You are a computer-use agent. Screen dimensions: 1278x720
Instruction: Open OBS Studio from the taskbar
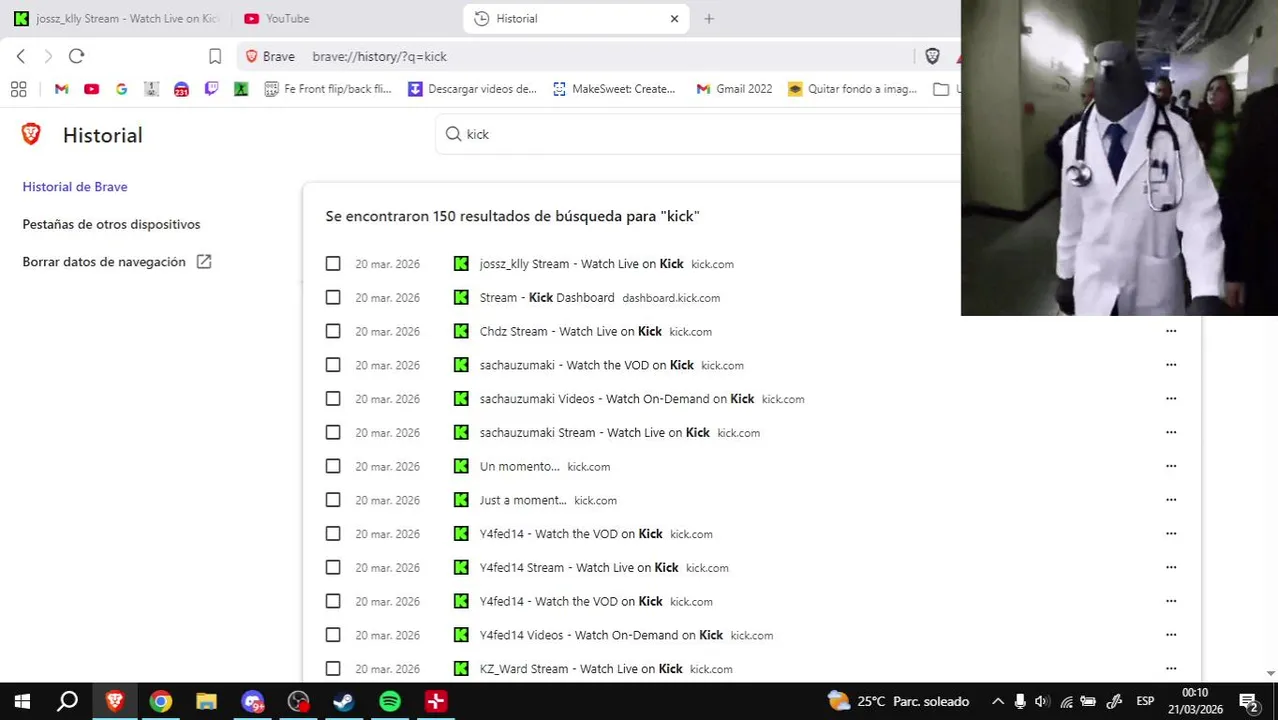click(x=298, y=701)
